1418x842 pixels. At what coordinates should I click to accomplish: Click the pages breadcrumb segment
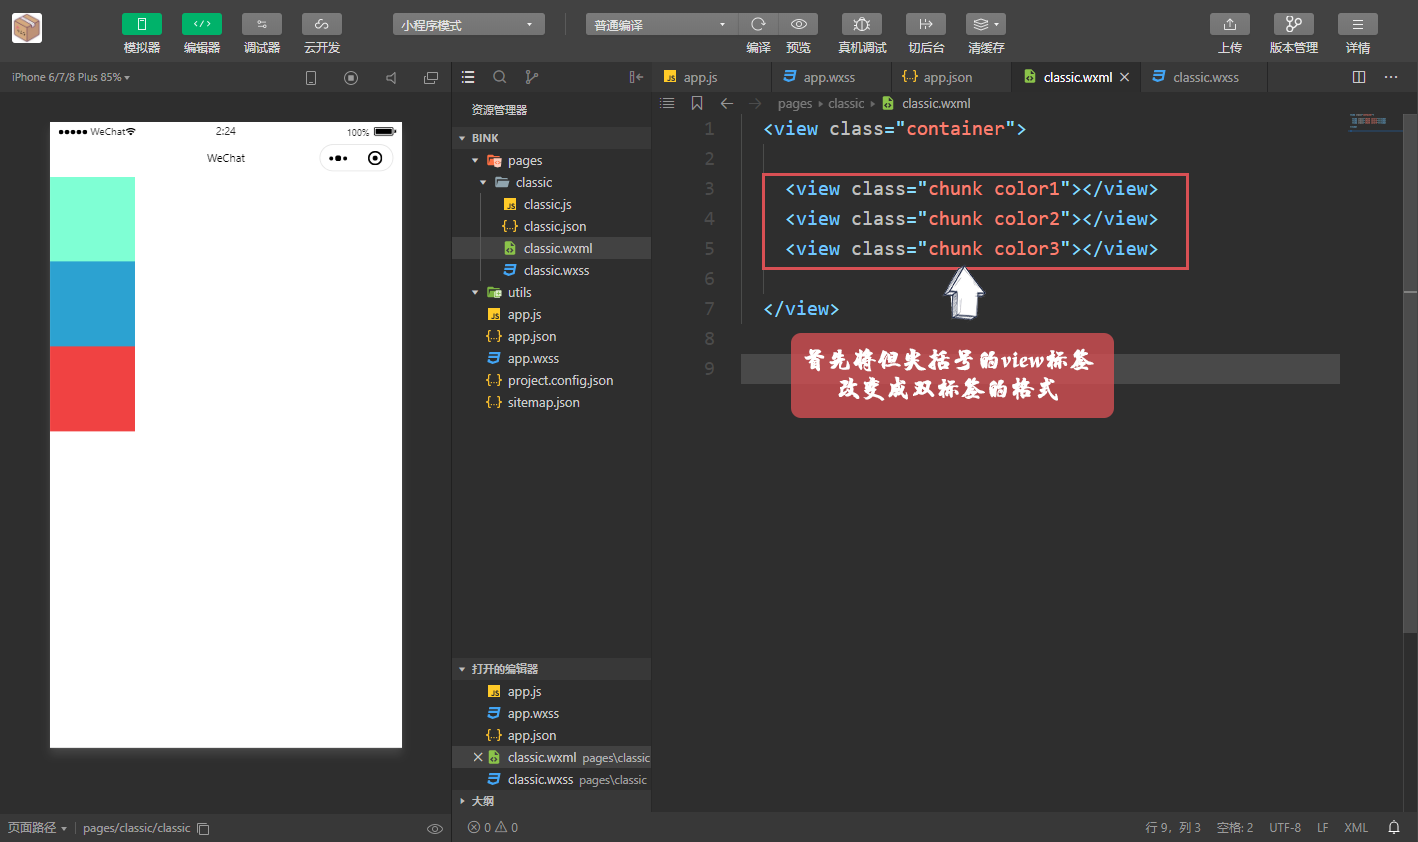(x=795, y=103)
